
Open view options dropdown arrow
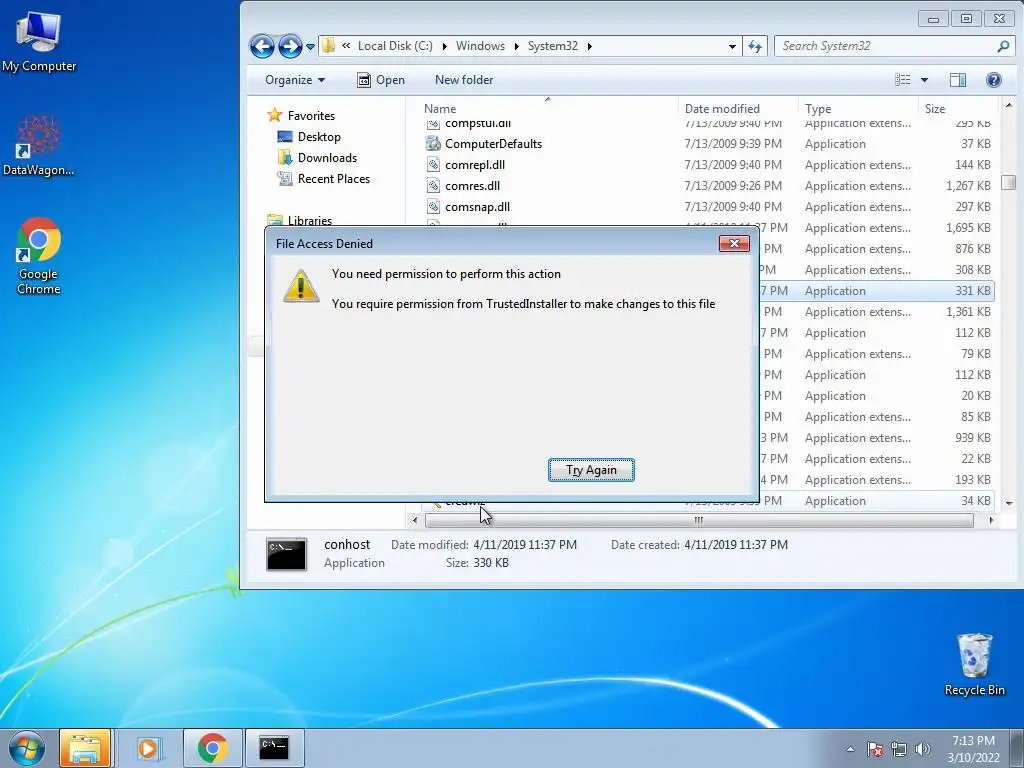tap(924, 80)
